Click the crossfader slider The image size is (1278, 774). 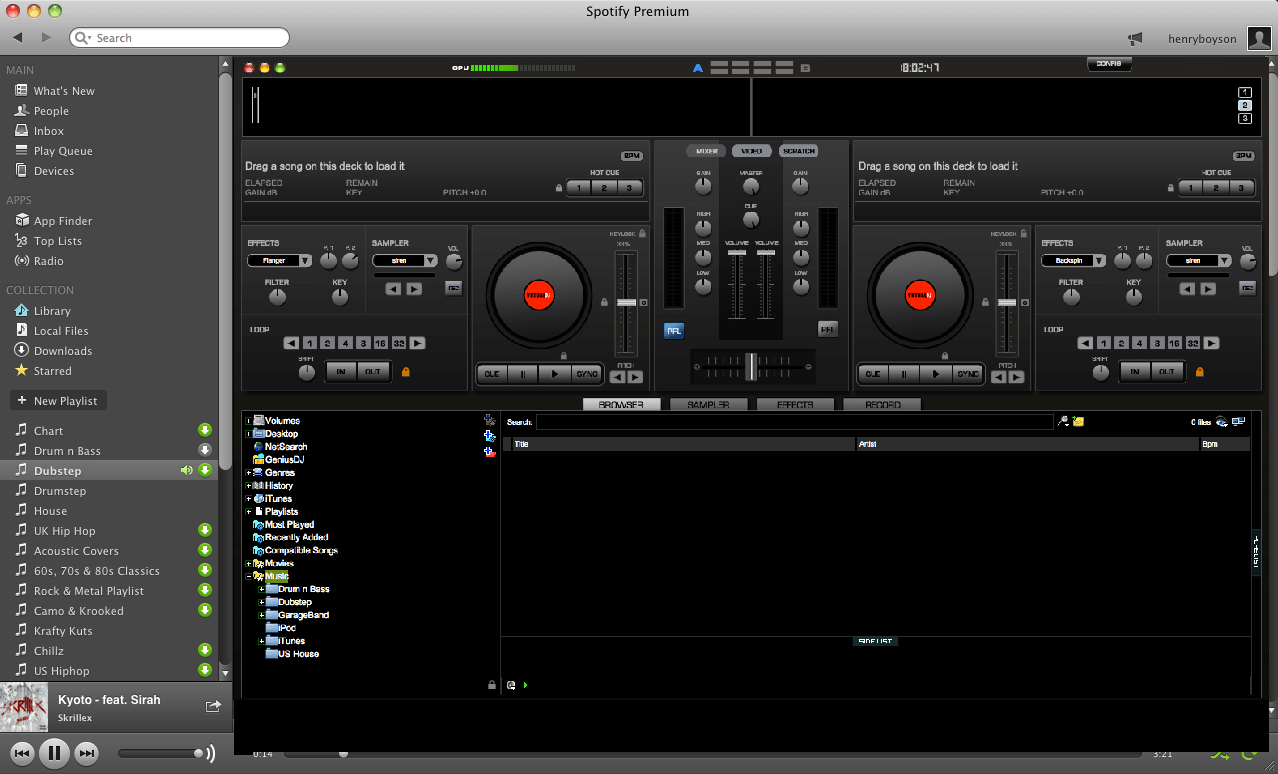(x=751, y=367)
